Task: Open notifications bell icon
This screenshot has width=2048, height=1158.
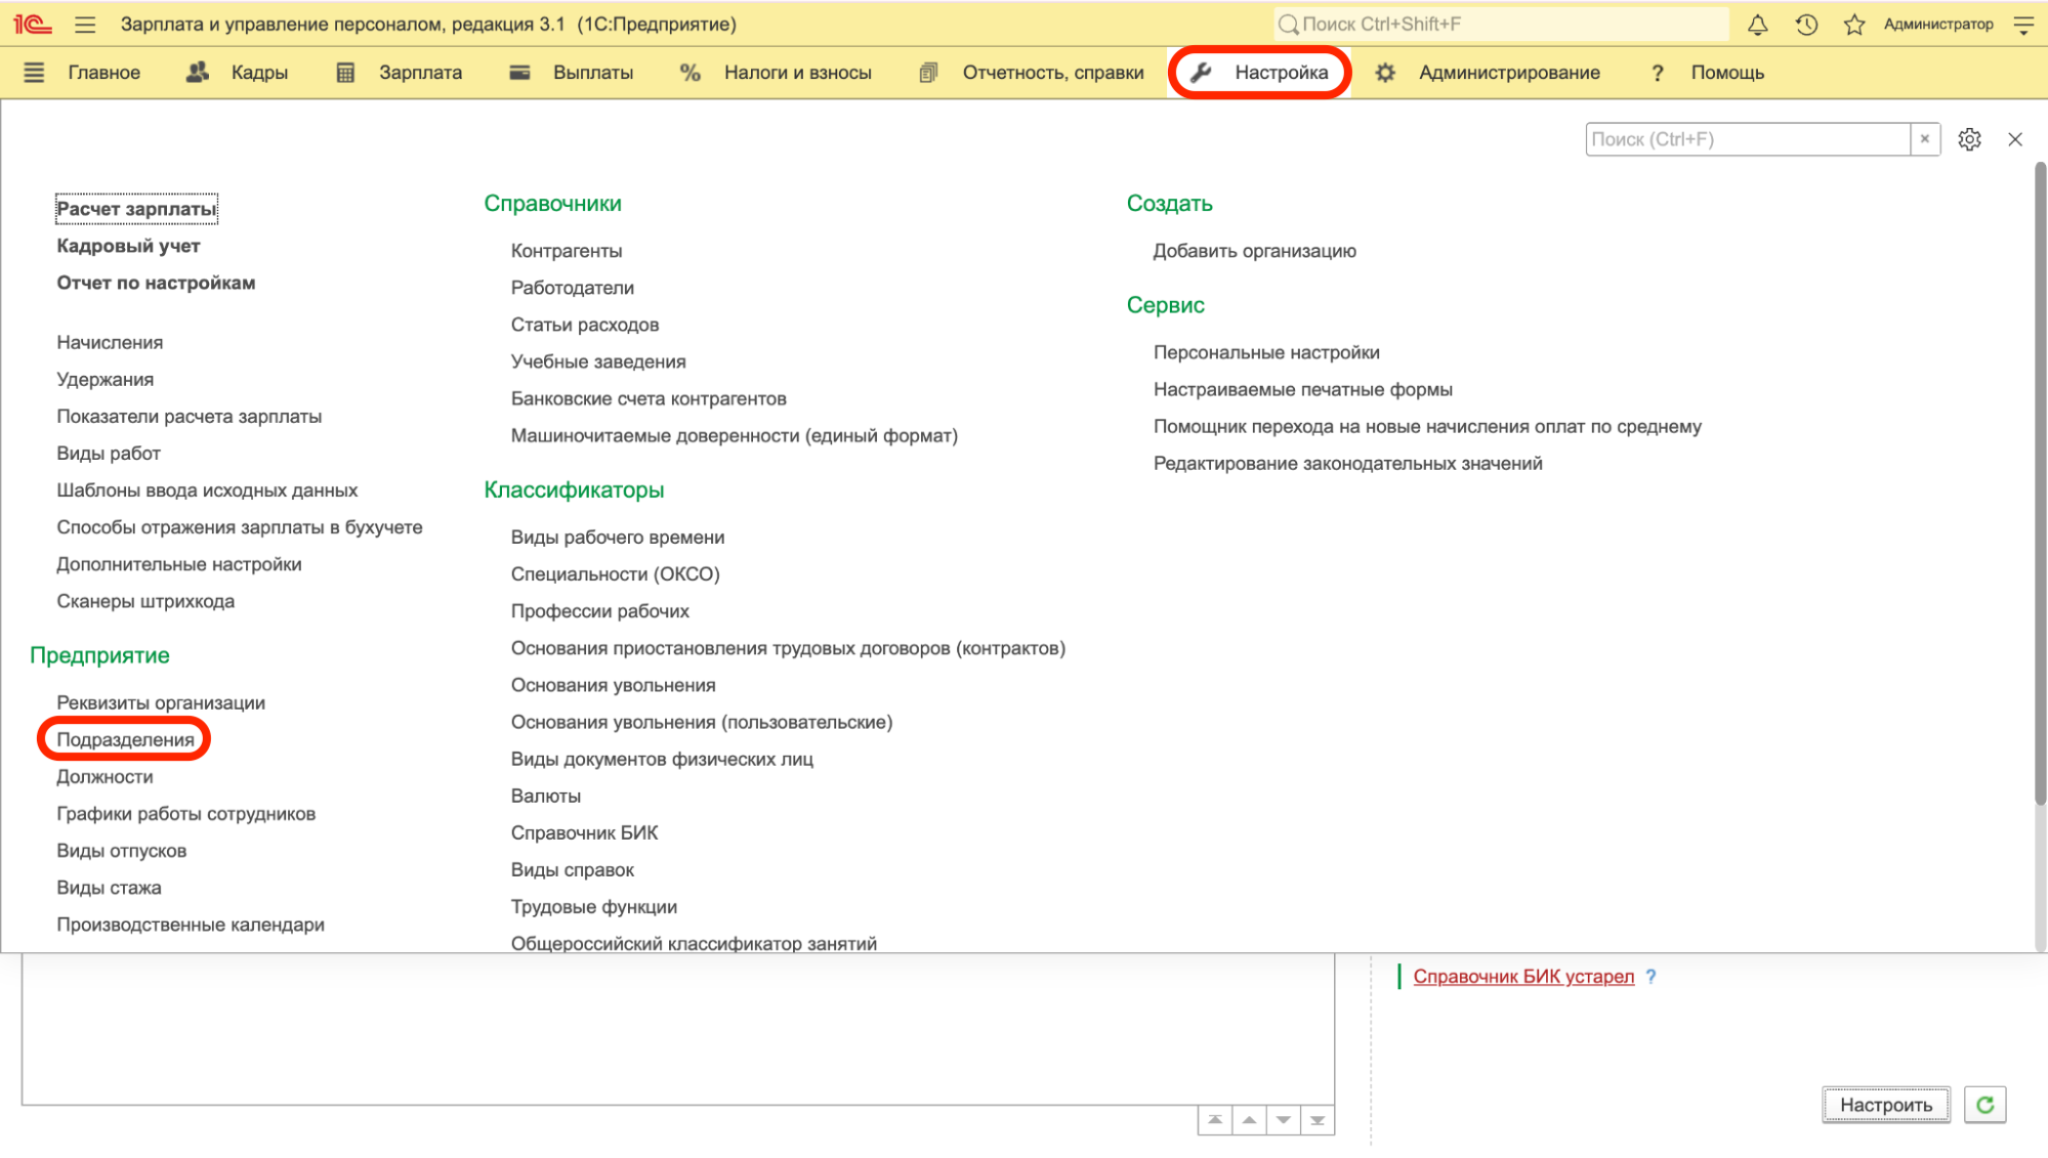Action: [x=1757, y=24]
